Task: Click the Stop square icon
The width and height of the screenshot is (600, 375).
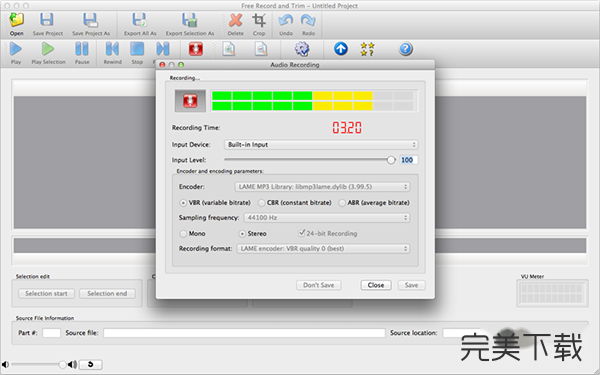Action: pyautogui.click(x=137, y=49)
